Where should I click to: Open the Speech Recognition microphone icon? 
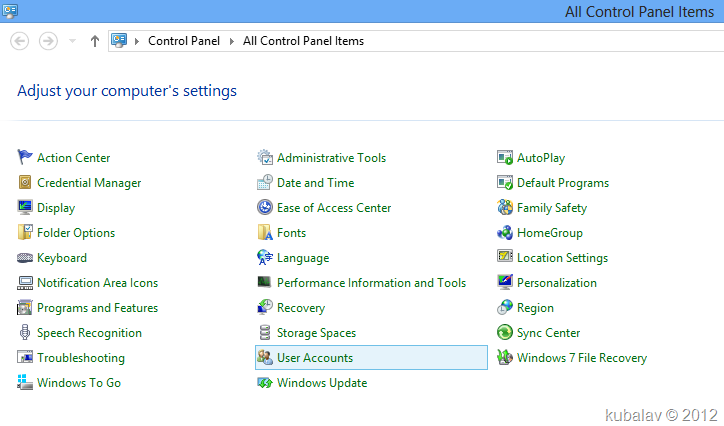25,332
